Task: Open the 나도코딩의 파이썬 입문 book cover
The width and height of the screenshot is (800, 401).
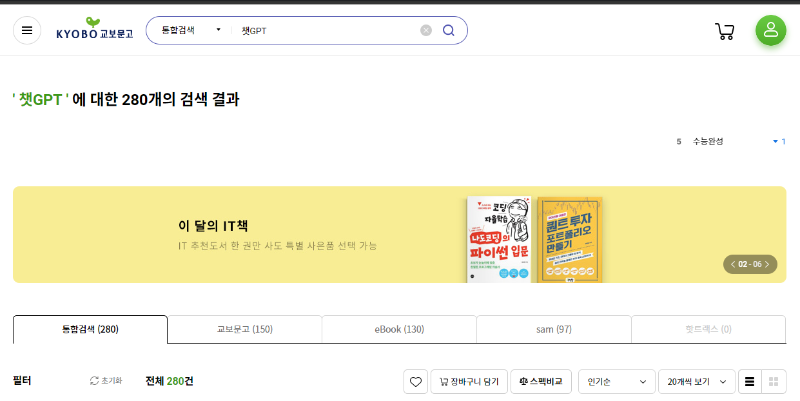Action: point(498,239)
